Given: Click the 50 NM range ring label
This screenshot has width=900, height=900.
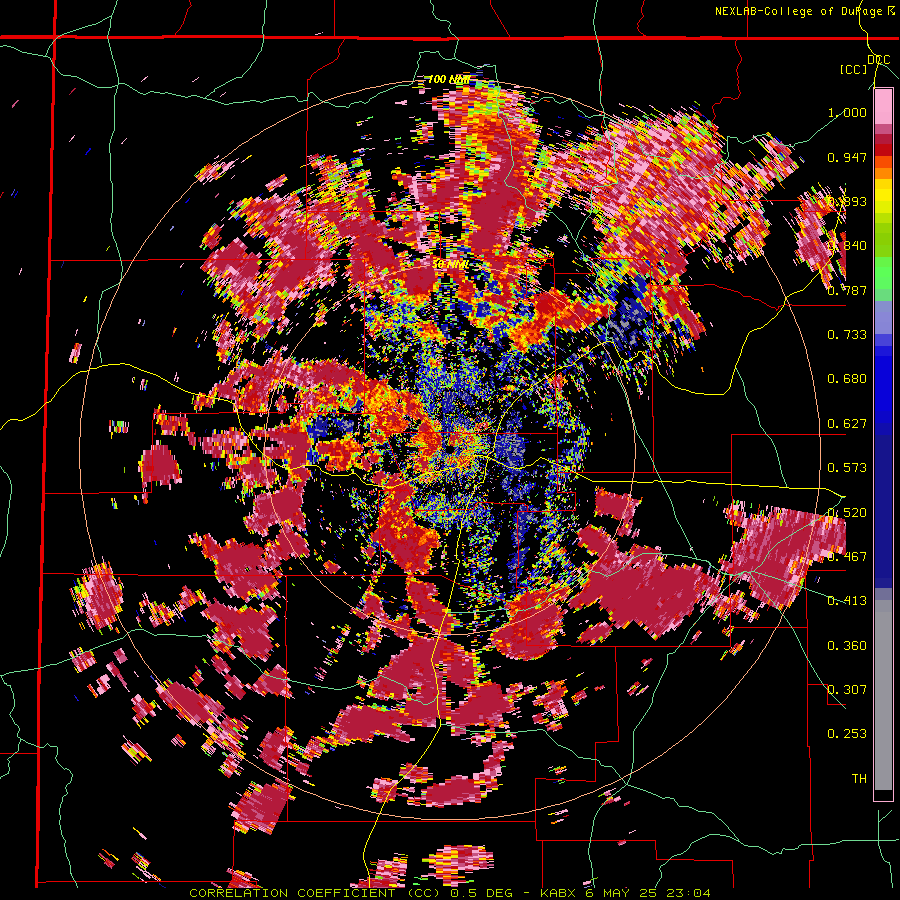Looking at the screenshot, I should click(449, 265).
